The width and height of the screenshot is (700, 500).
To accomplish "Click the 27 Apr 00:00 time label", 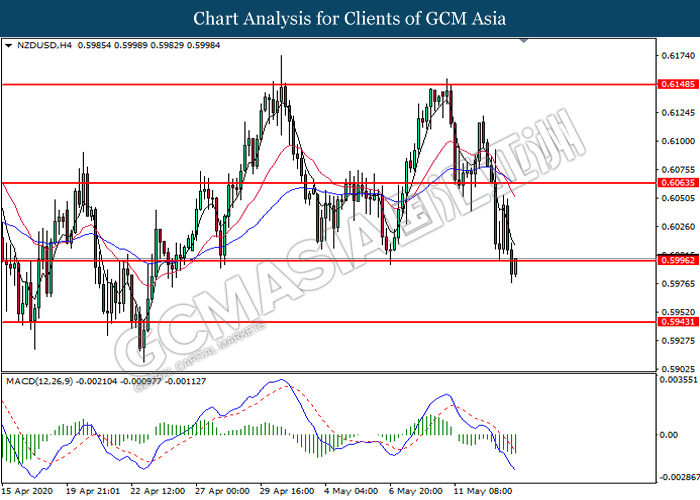I will (x=223, y=491).
